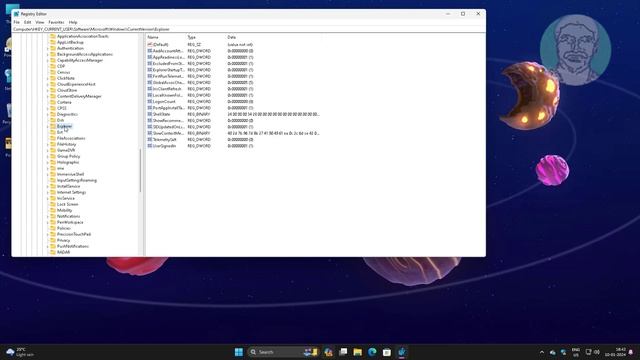Open the taskbar clock and date
640x360 pixels.
[616, 352]
